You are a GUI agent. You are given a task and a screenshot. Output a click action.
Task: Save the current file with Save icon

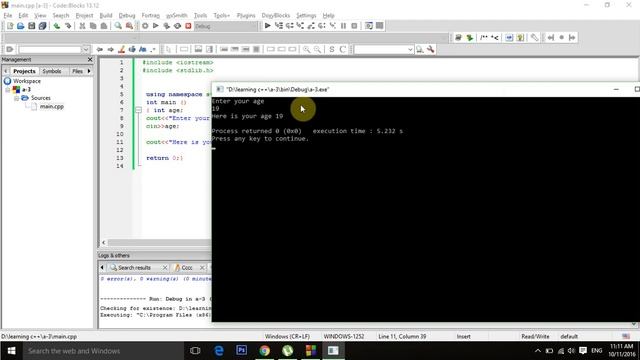(x=31, y=26)
